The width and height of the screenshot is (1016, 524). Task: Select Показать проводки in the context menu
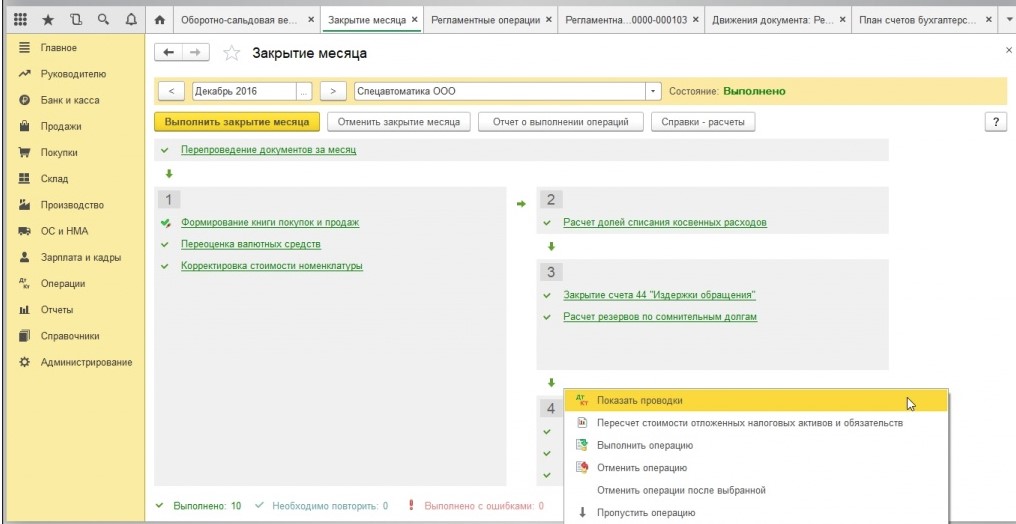[x=640, y=400]
